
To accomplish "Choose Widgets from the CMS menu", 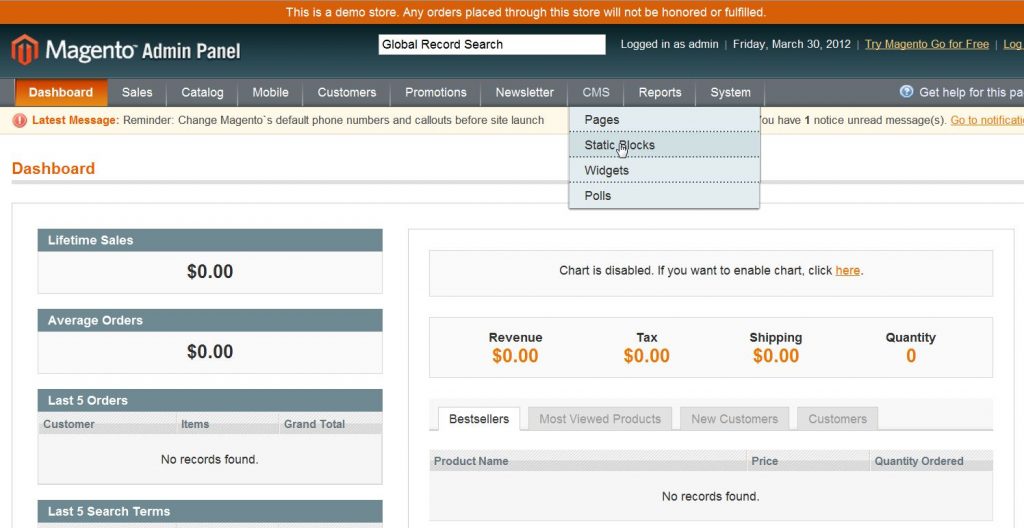I will 606,170.
